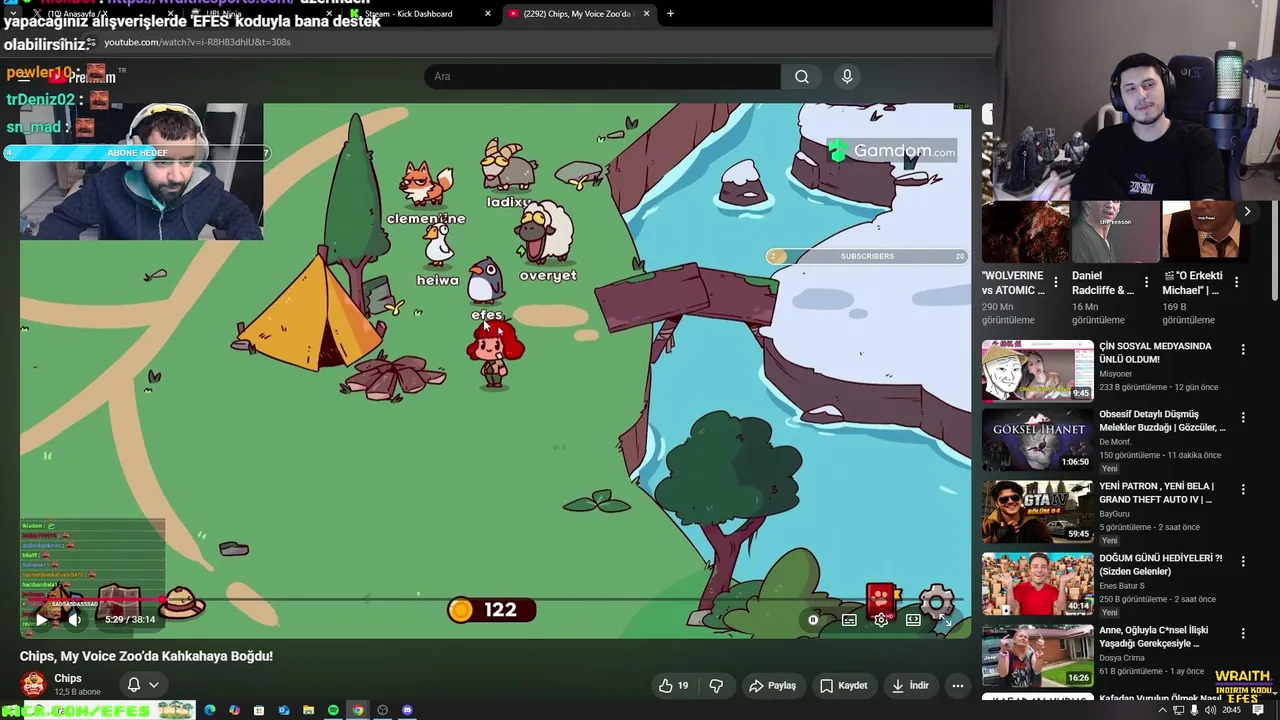Open Outlook from the taskbar
This screenshot has width=1280, height=720.
[x=284, y=710]
